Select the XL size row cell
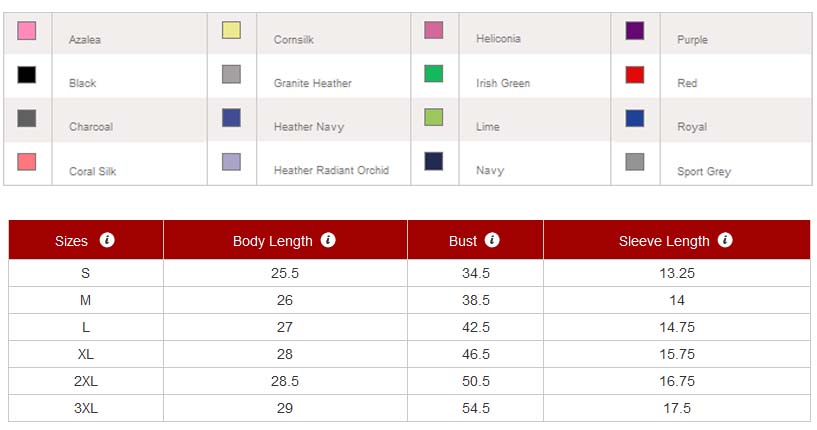817x430 pixels. click(86, 354)
